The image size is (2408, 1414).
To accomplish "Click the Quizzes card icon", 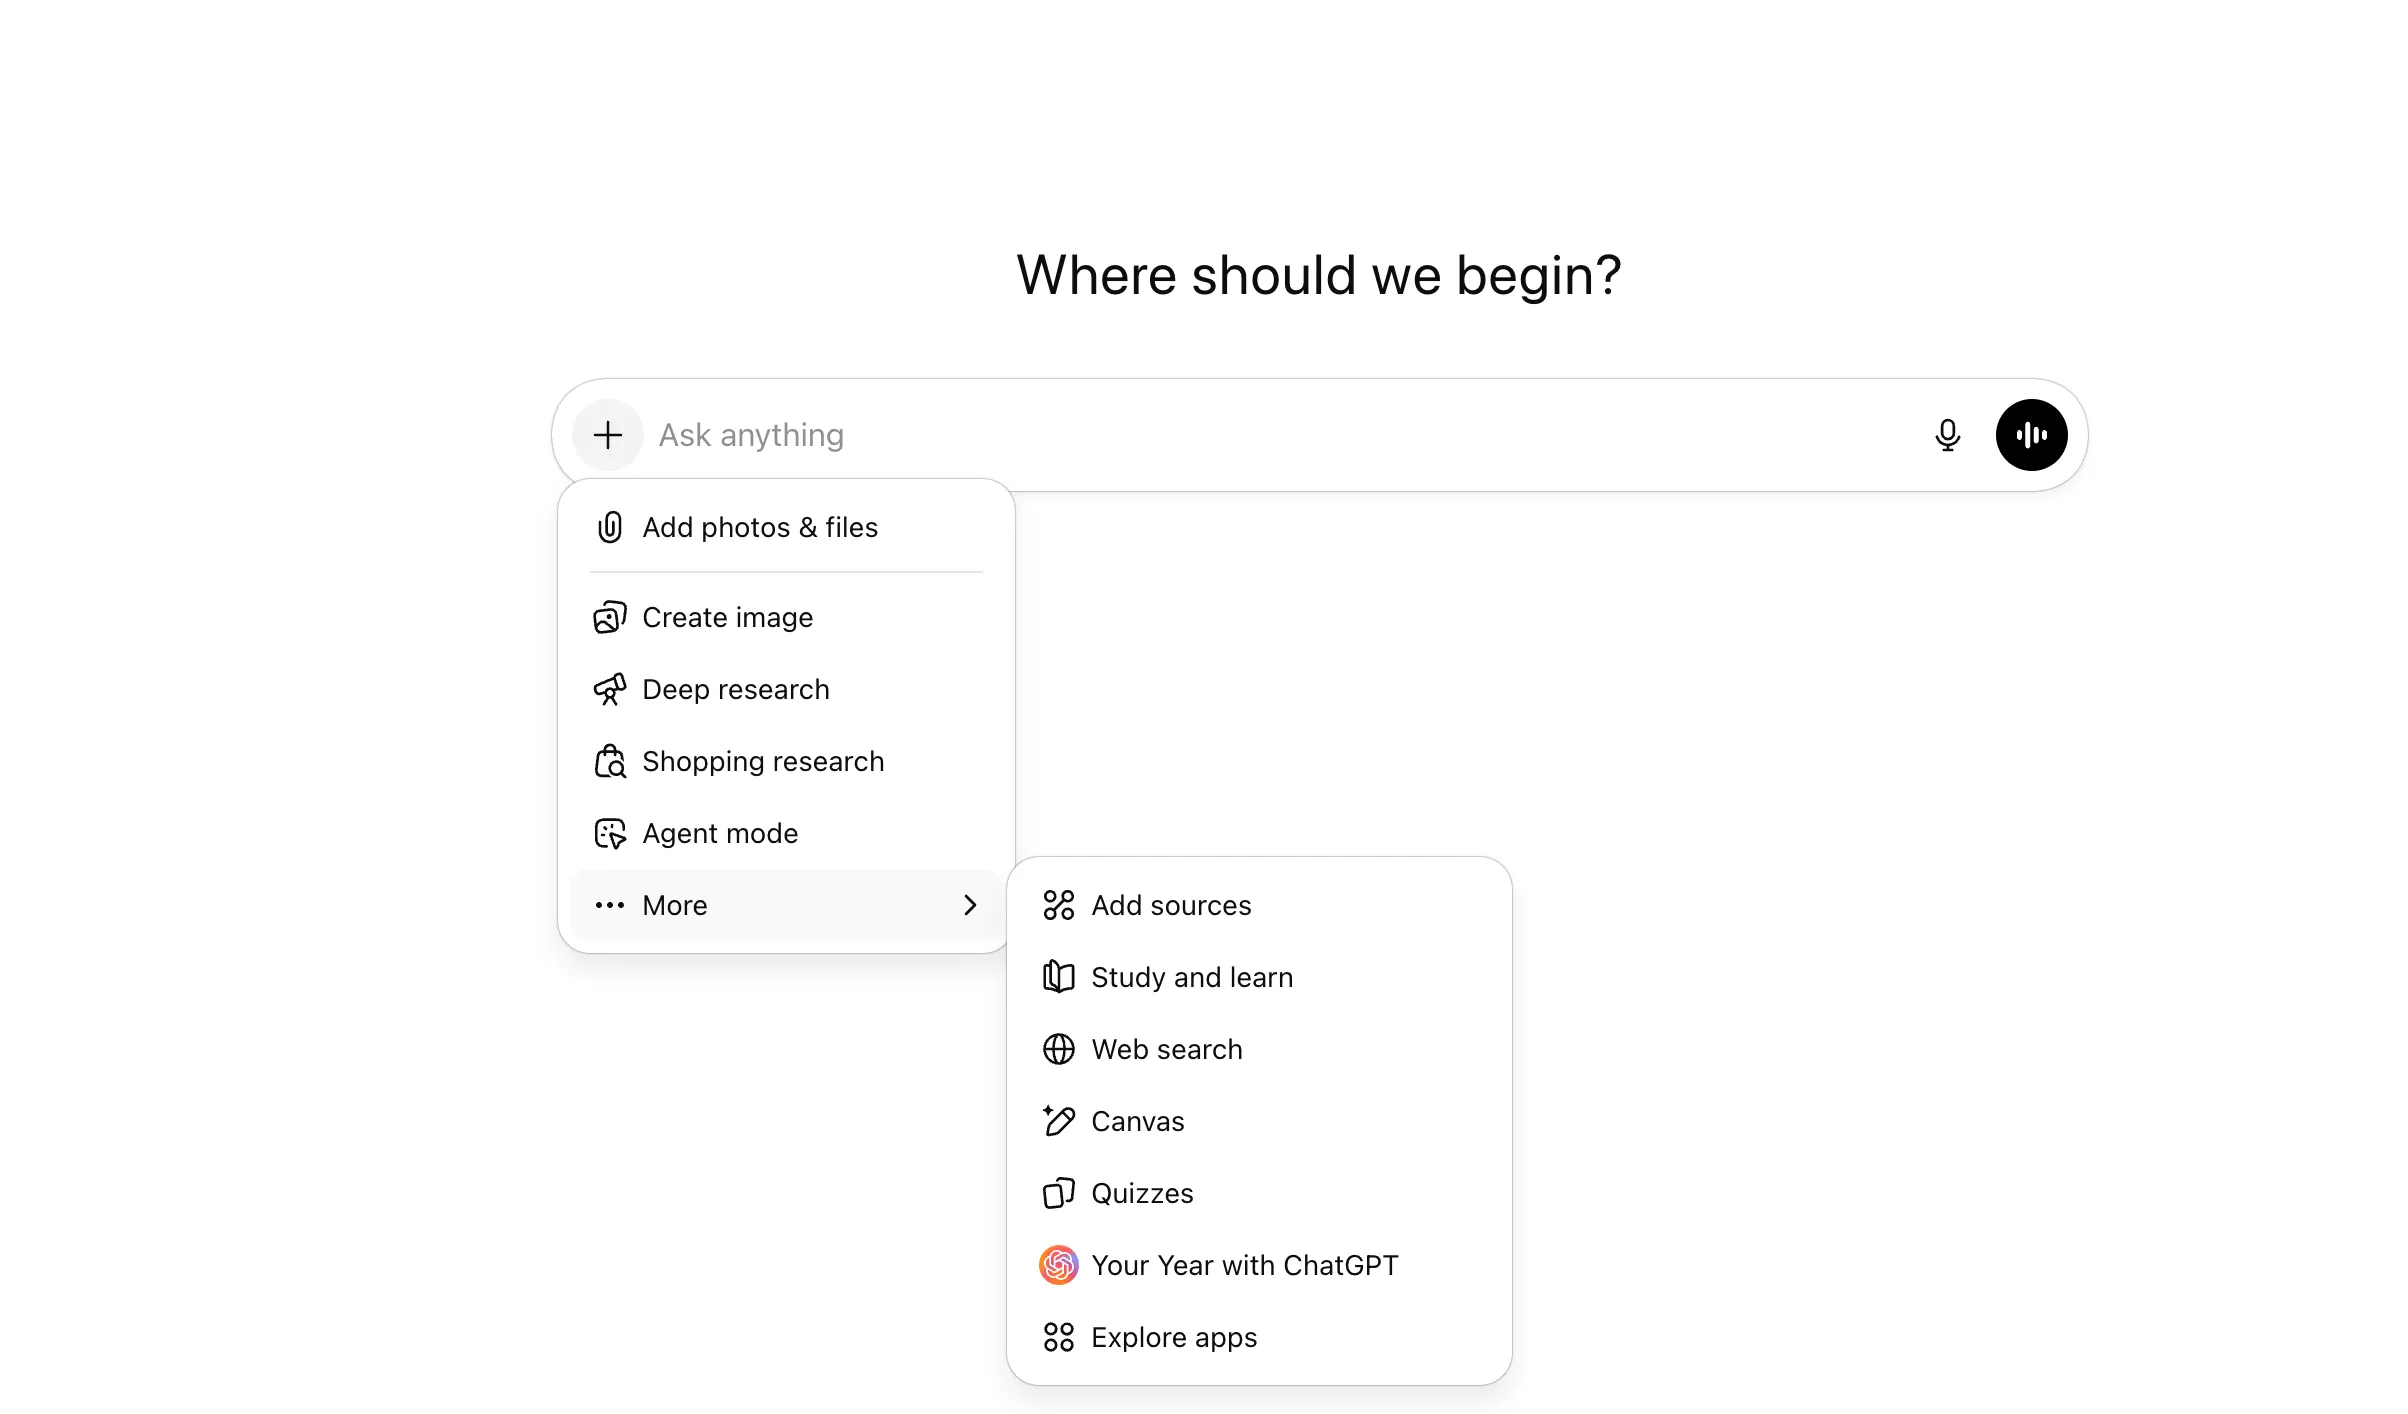I will tap(1057, 1193).
